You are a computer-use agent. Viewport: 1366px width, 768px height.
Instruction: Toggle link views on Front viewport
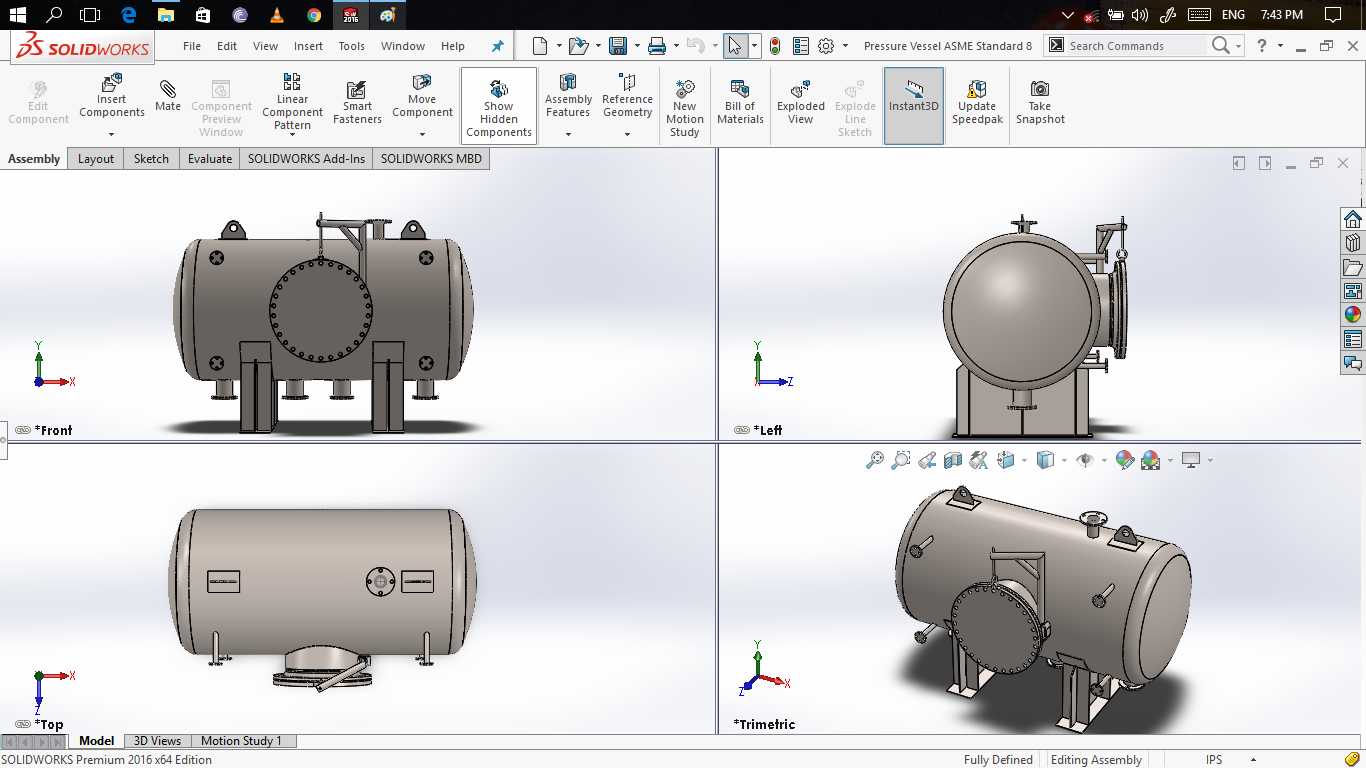coord(23,430)
